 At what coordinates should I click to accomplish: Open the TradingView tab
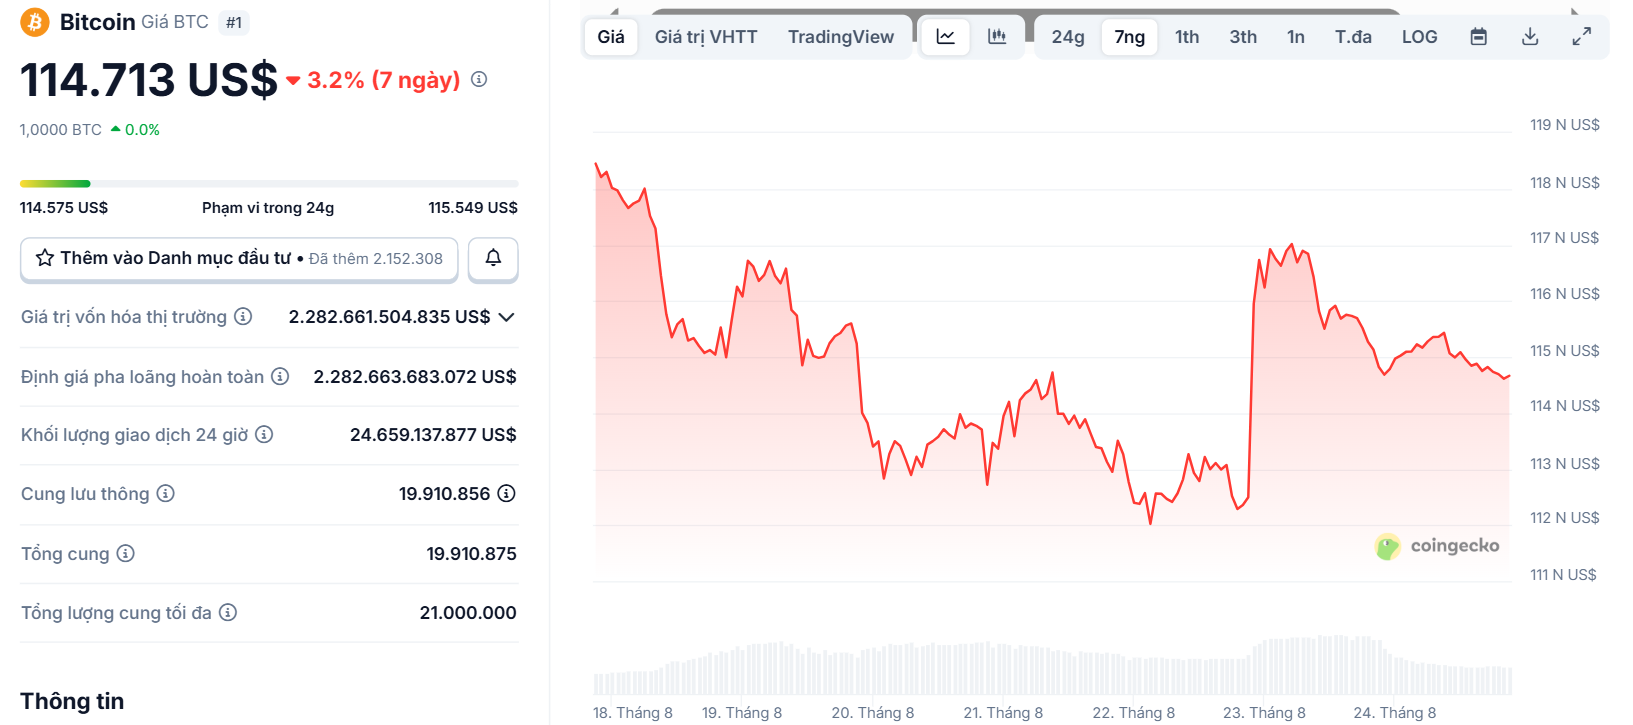click(841, 35)
